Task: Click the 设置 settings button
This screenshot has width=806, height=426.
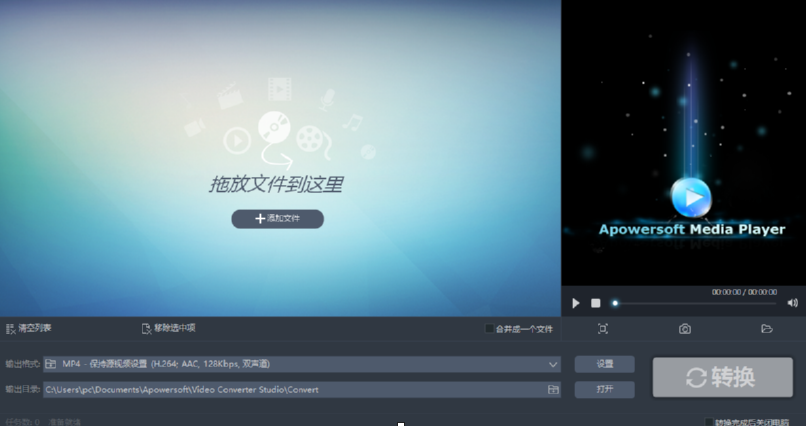Action: click(604, 364)
